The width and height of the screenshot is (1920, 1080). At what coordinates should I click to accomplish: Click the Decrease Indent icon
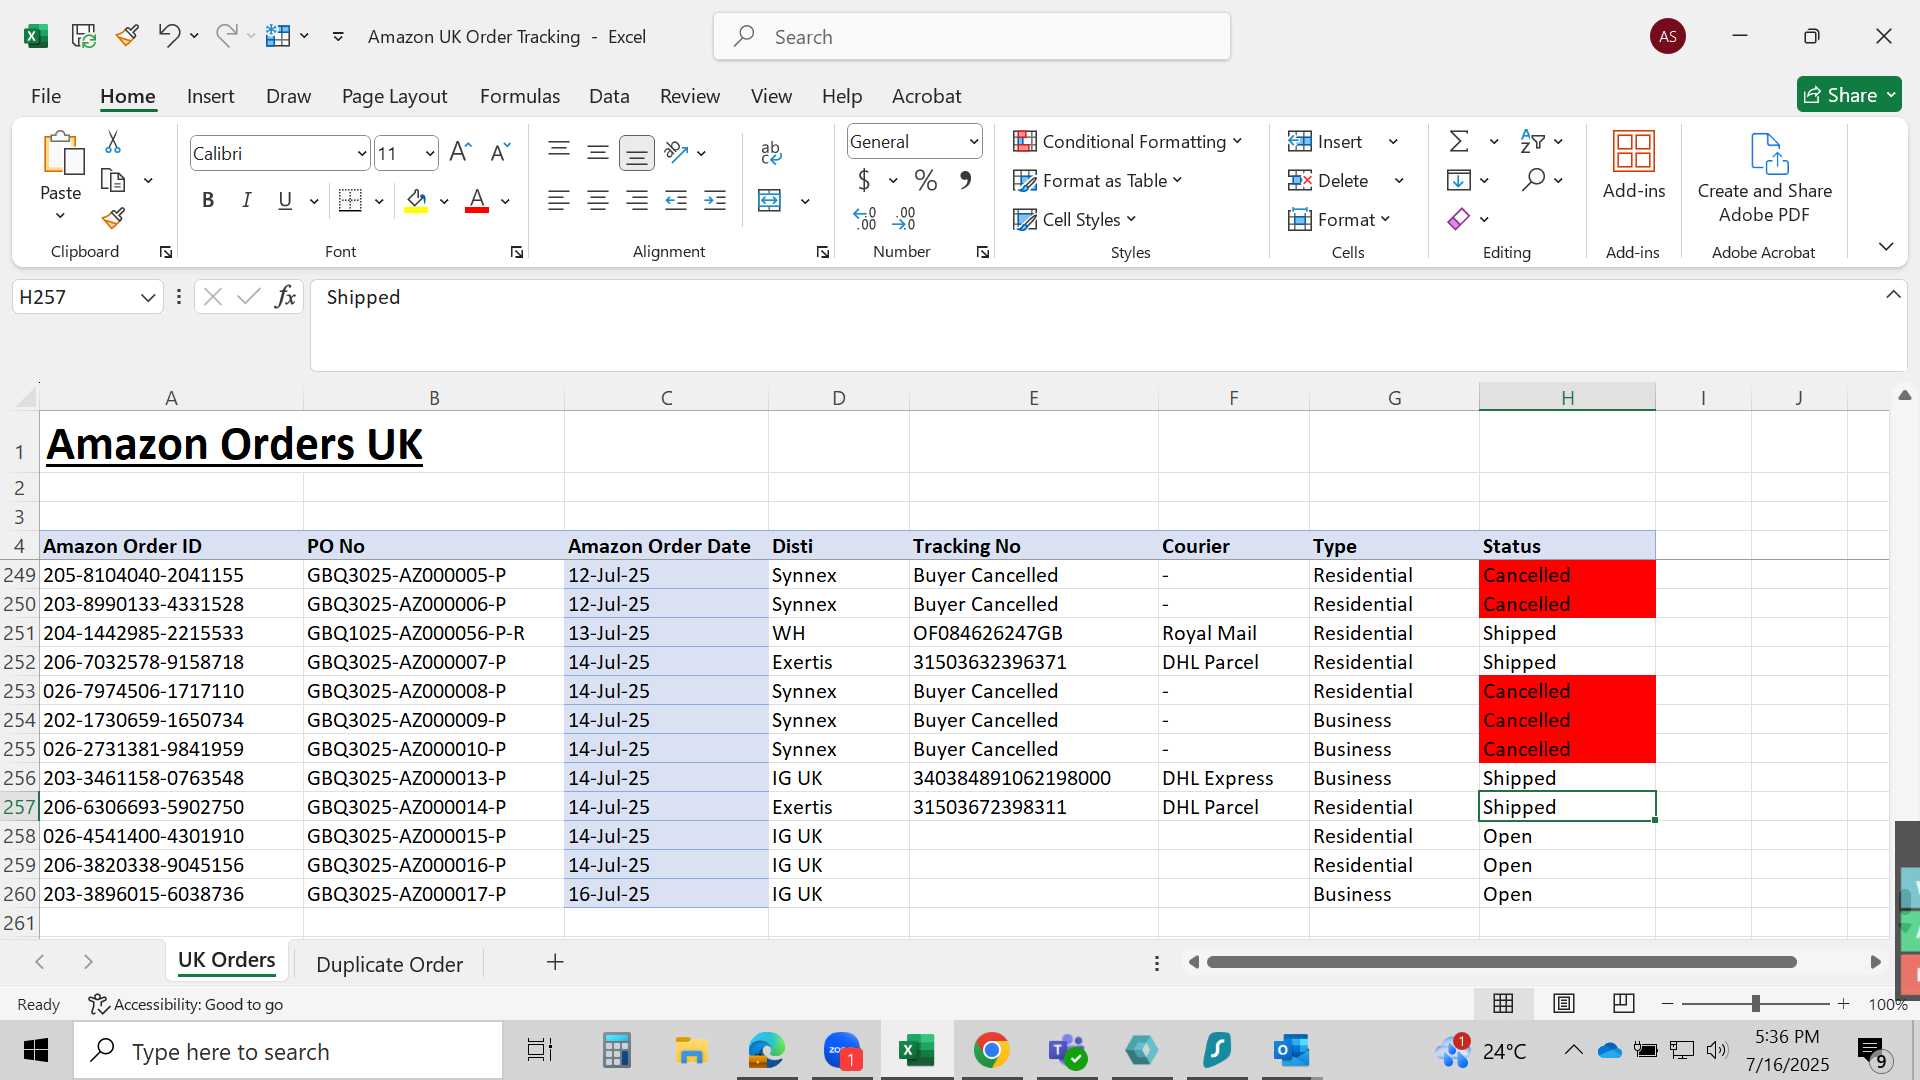point(676,201)
